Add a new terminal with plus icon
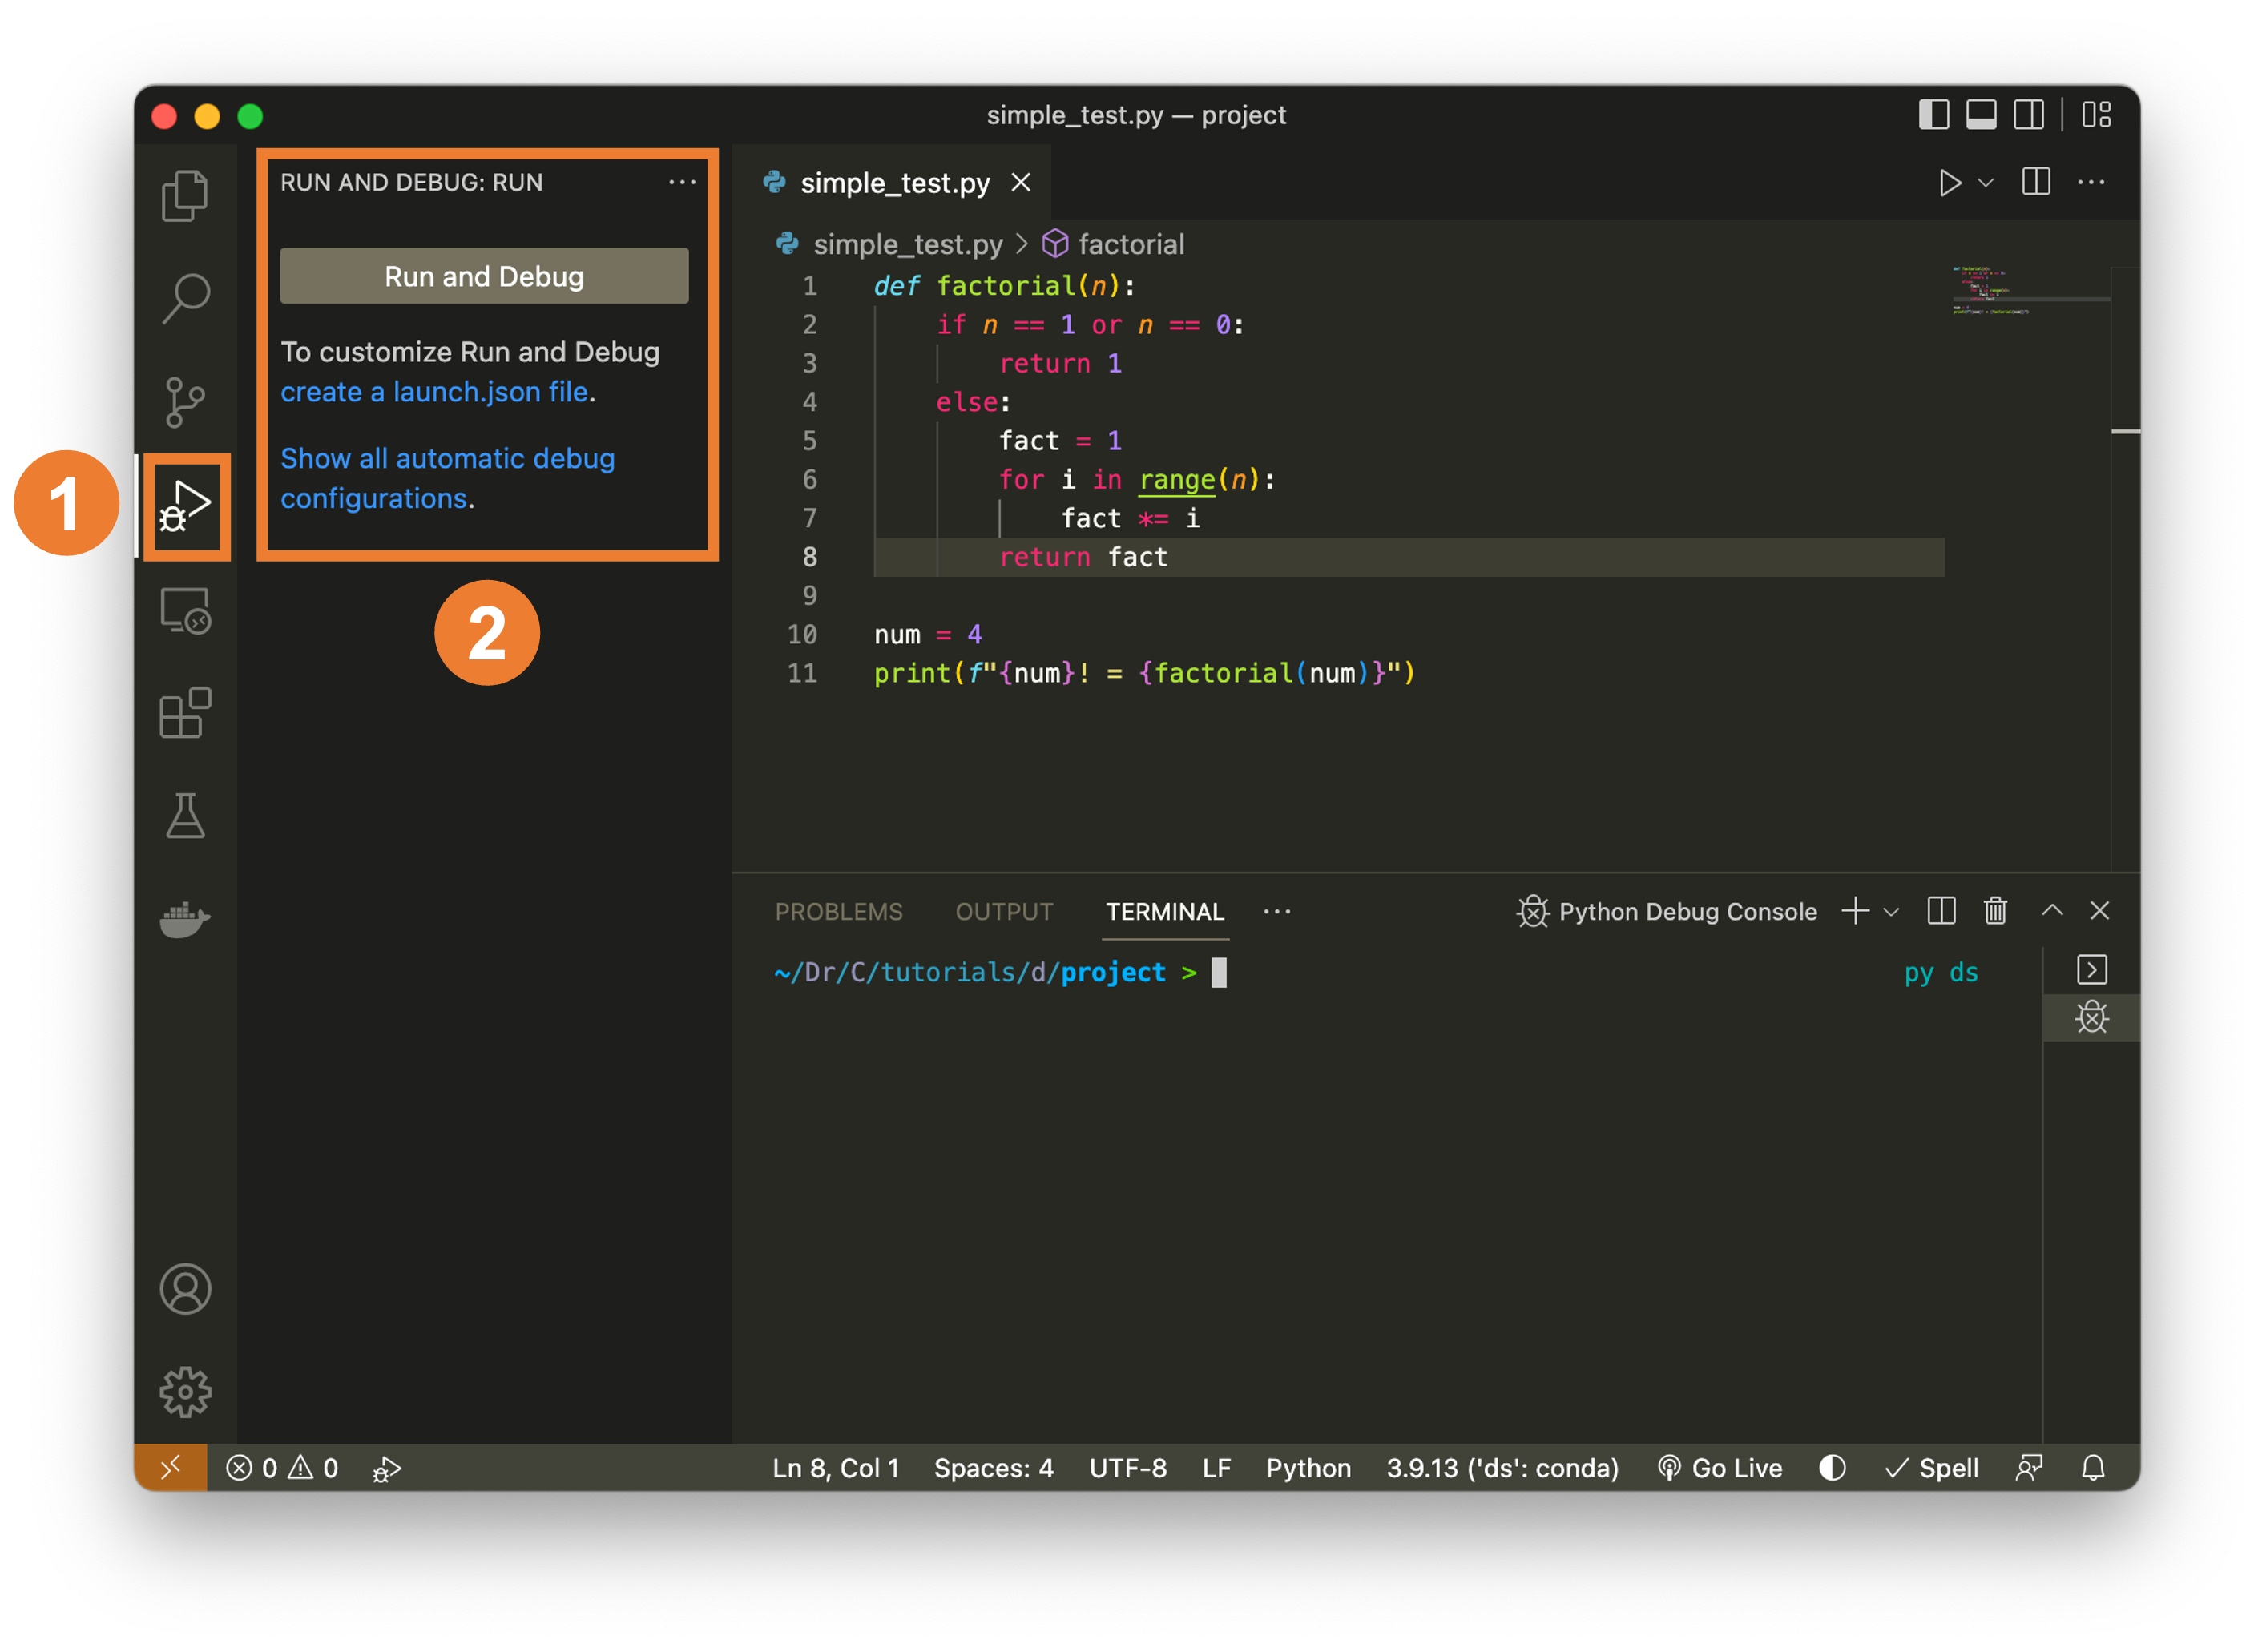Viewport: 2262px width, 1652px height. point(1855,911)
